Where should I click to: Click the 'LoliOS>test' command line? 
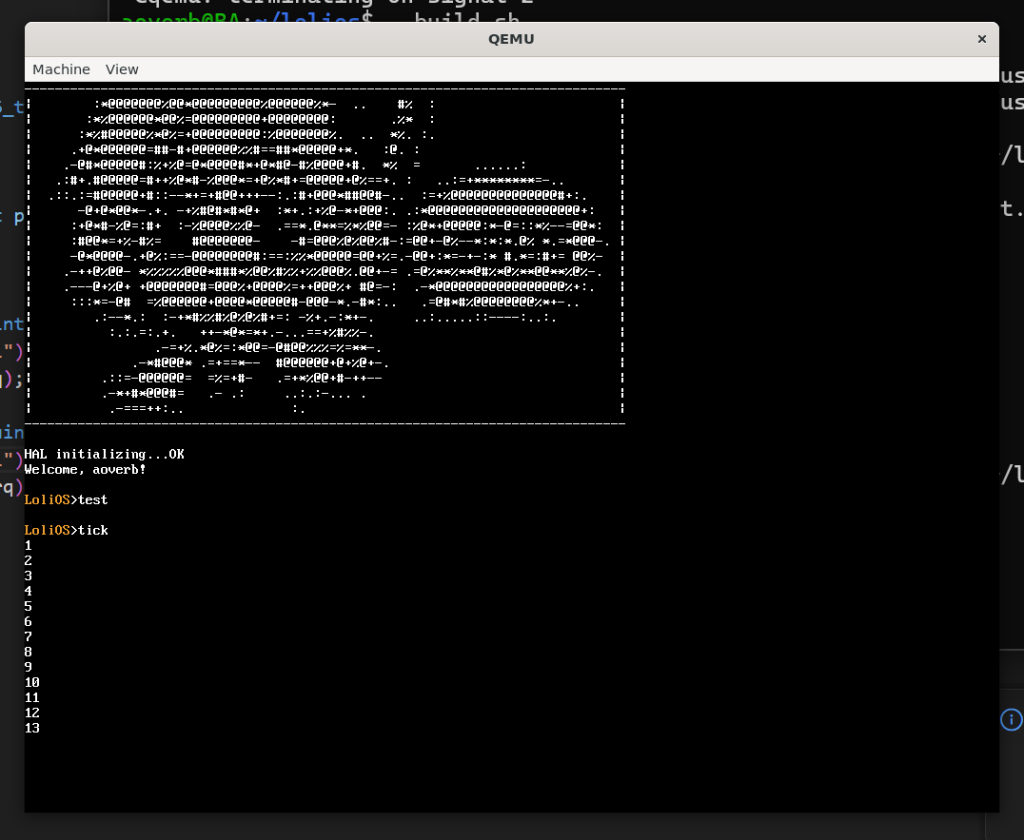point(66,500)
